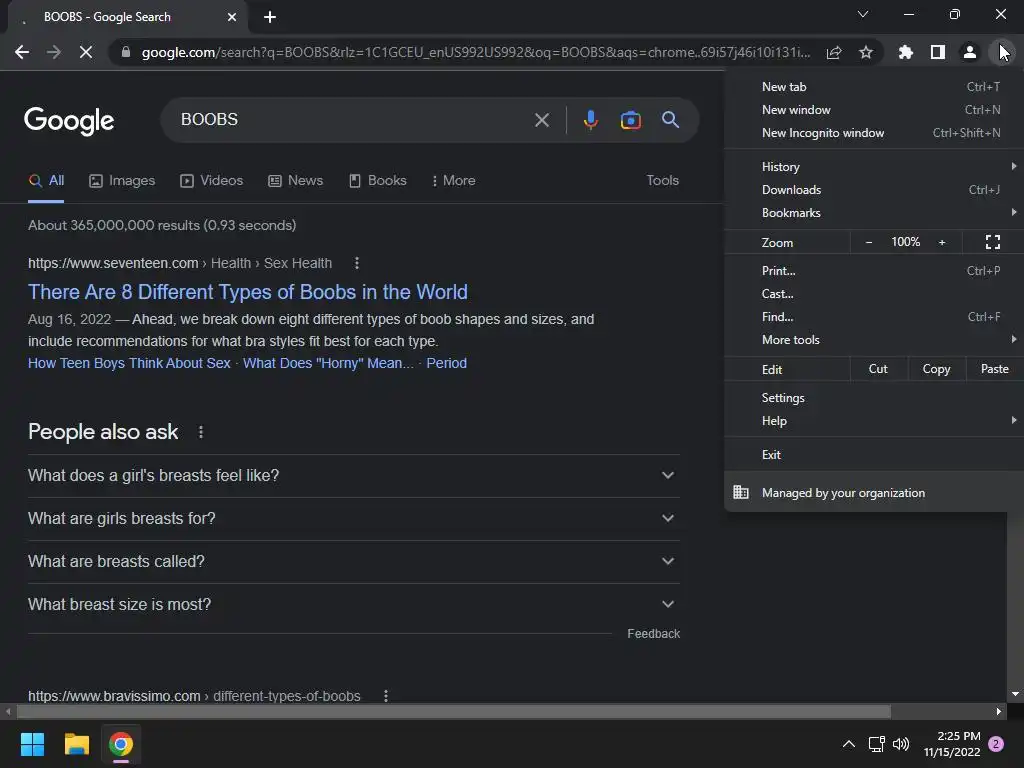The height and width of the screenshot is (768, 1024).
Task: Enter fullscreen from the Zoom row
Action: point(993,242)
